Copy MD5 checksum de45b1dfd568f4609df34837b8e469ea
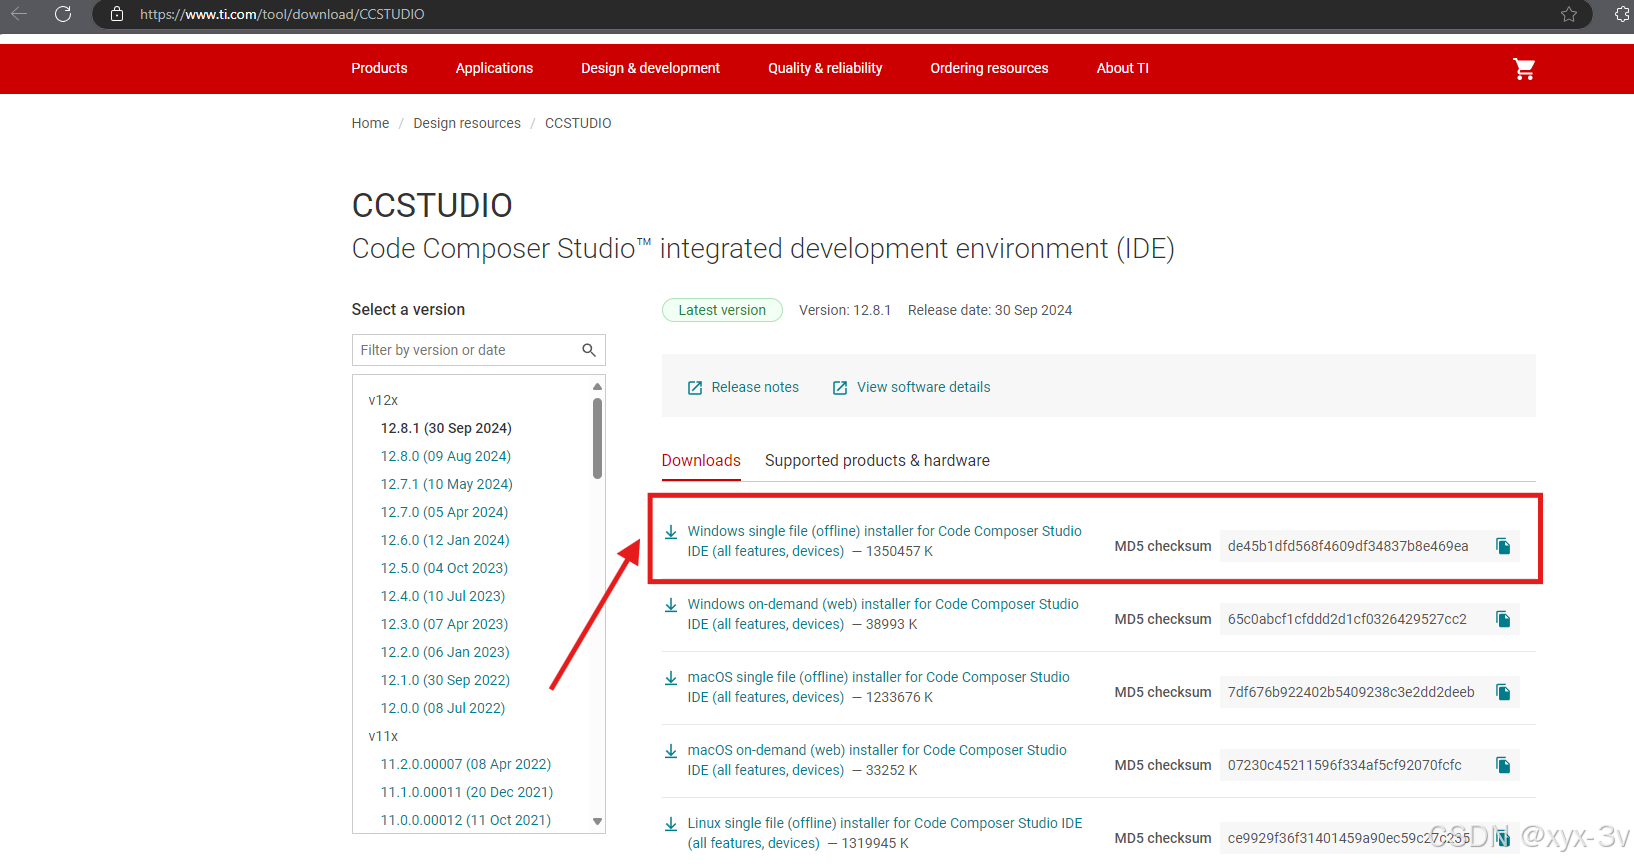Viewport: 1634px width, 864px height. 1502,546
